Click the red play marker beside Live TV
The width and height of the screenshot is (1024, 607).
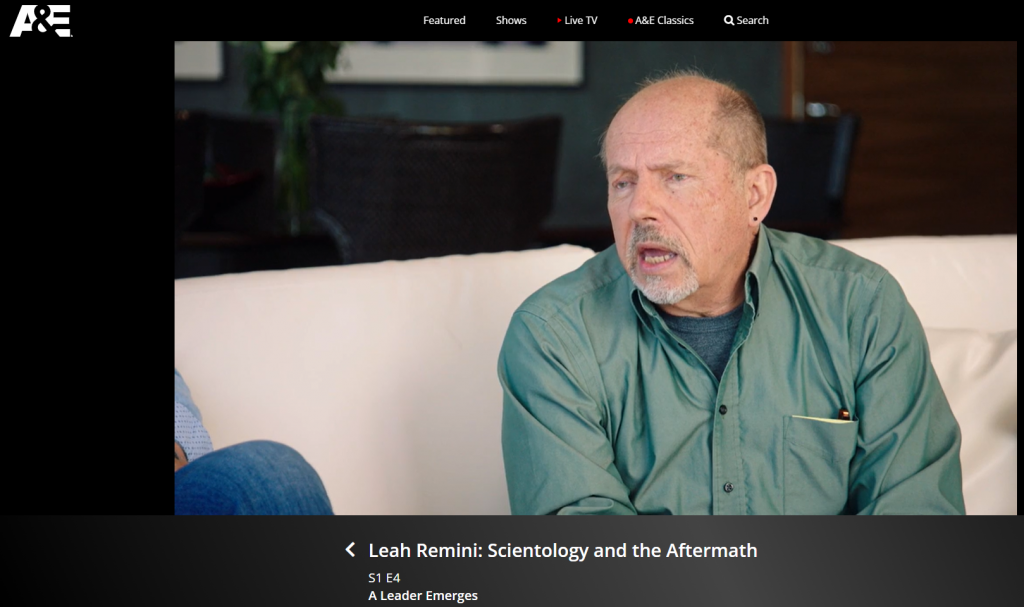point(559,20)
